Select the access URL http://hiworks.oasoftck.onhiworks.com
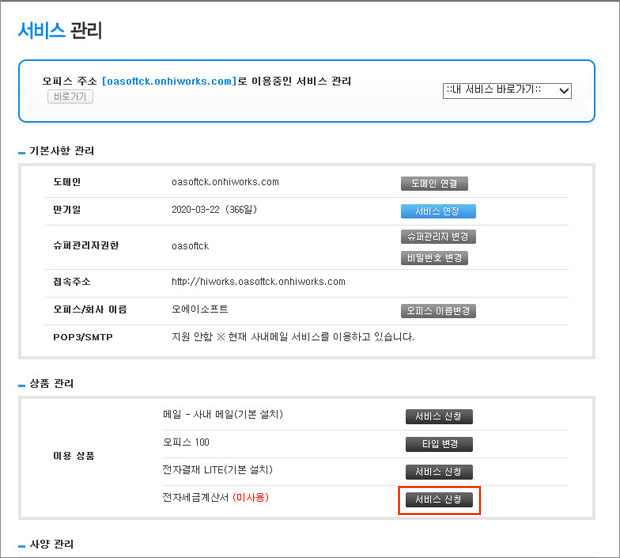This screenshot has width=620, height=558. click(258, 282)
